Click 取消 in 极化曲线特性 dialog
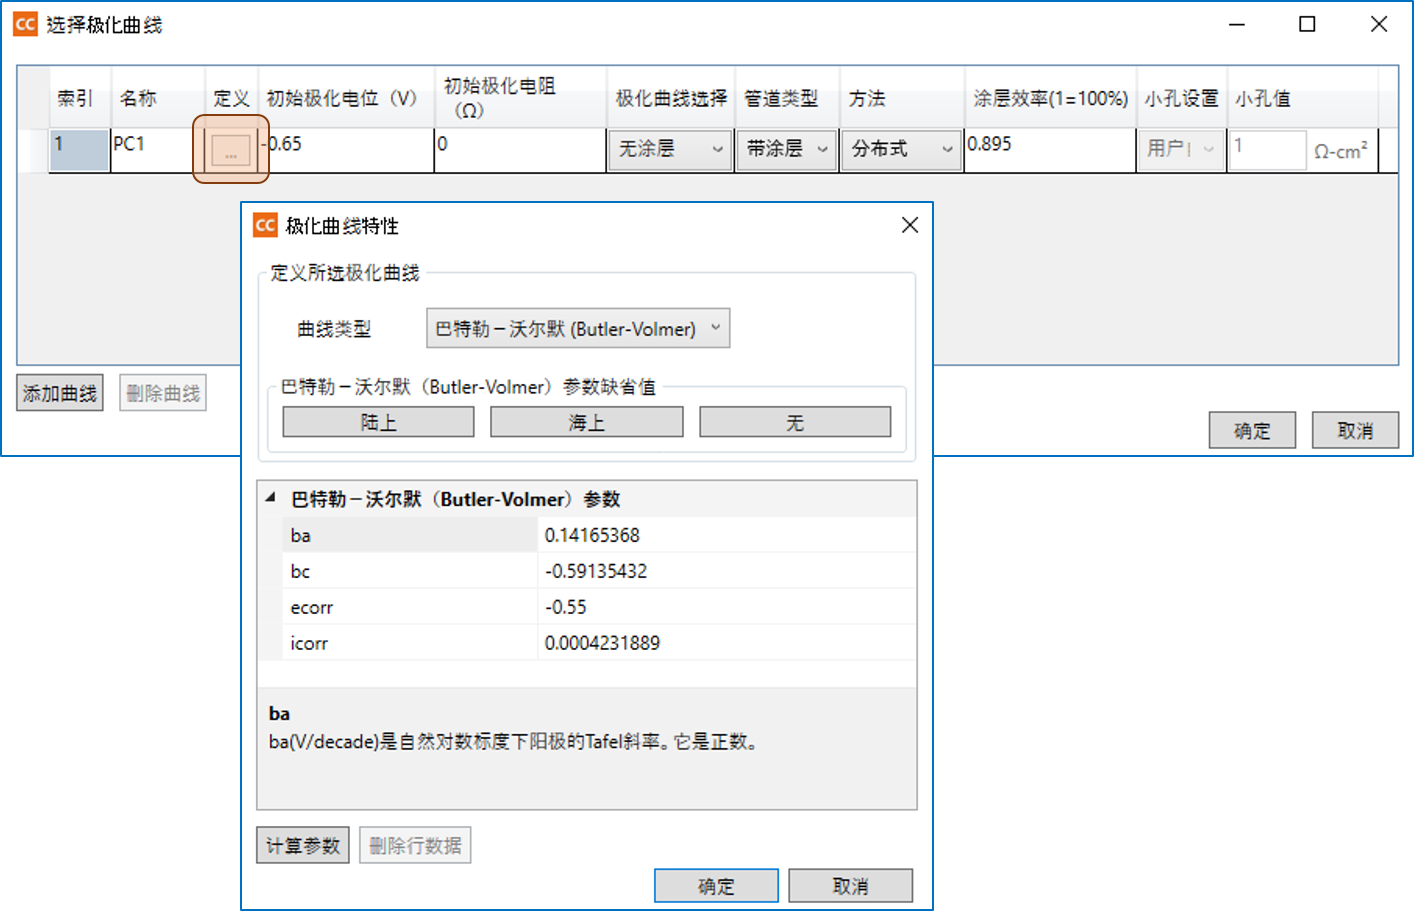 851,886
